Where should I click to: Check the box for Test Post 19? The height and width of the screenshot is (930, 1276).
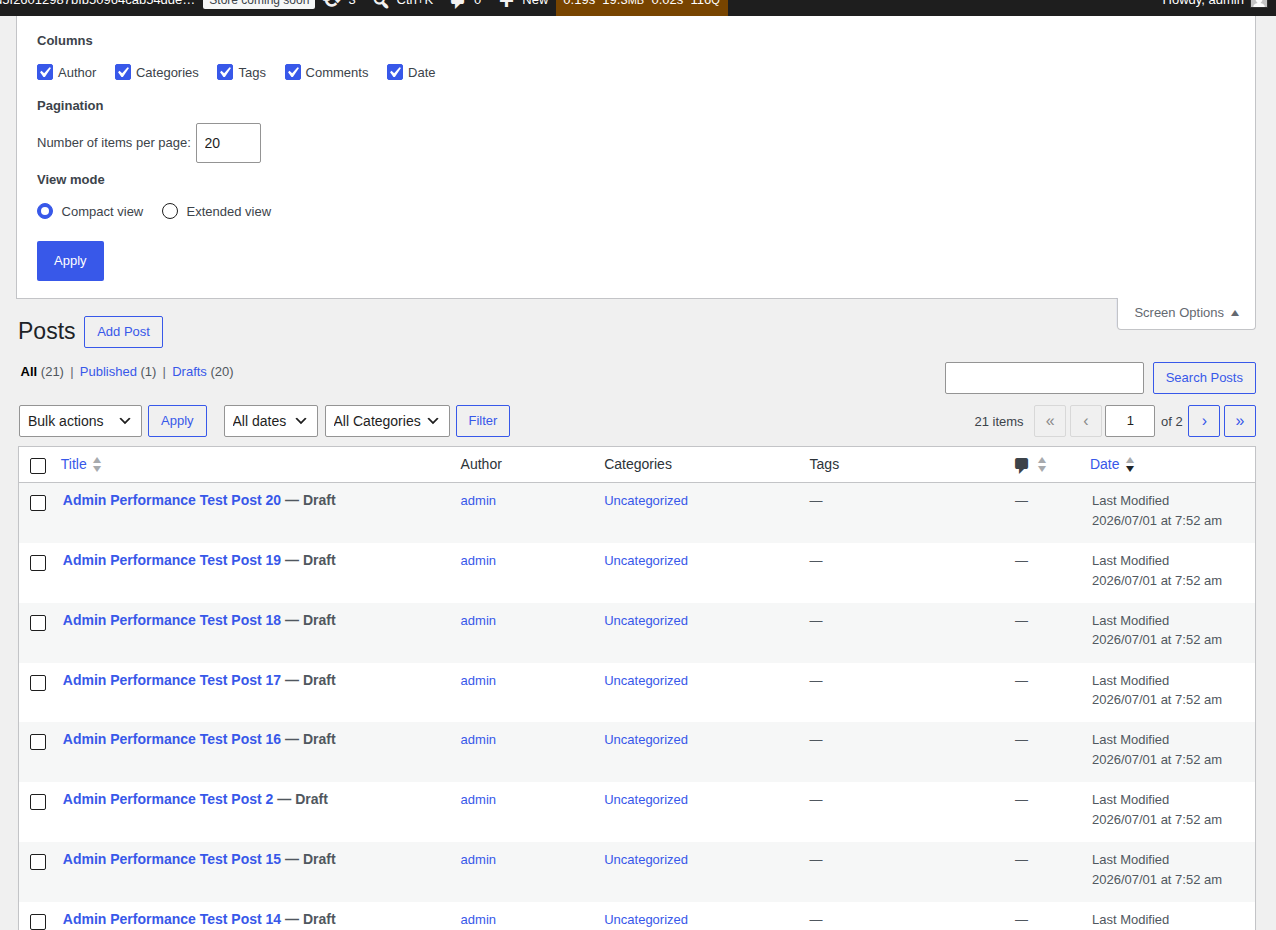(x=38, y=563)
